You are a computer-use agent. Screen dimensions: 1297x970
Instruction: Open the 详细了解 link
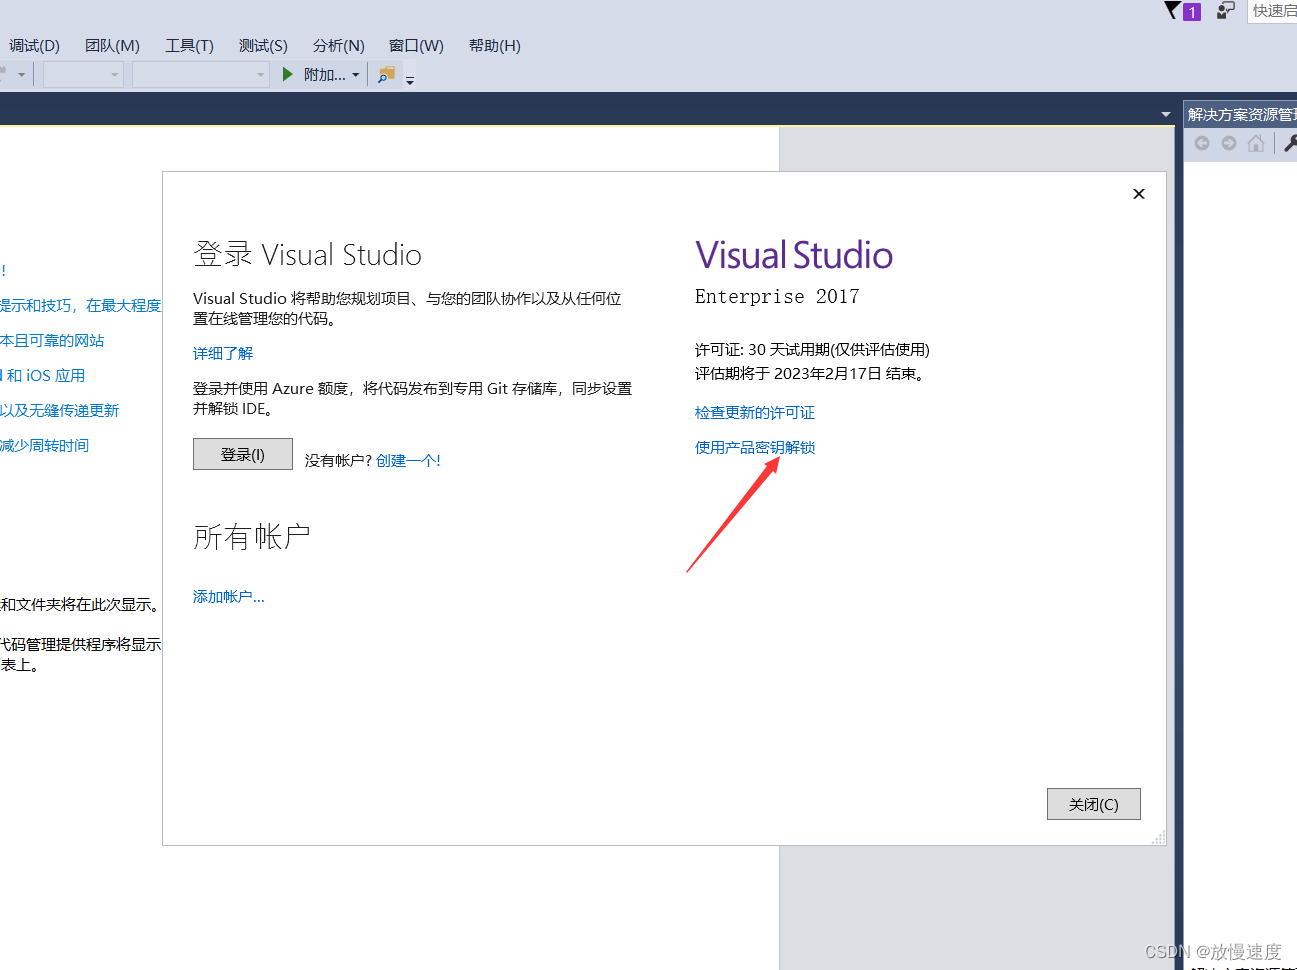coord(223,353)
